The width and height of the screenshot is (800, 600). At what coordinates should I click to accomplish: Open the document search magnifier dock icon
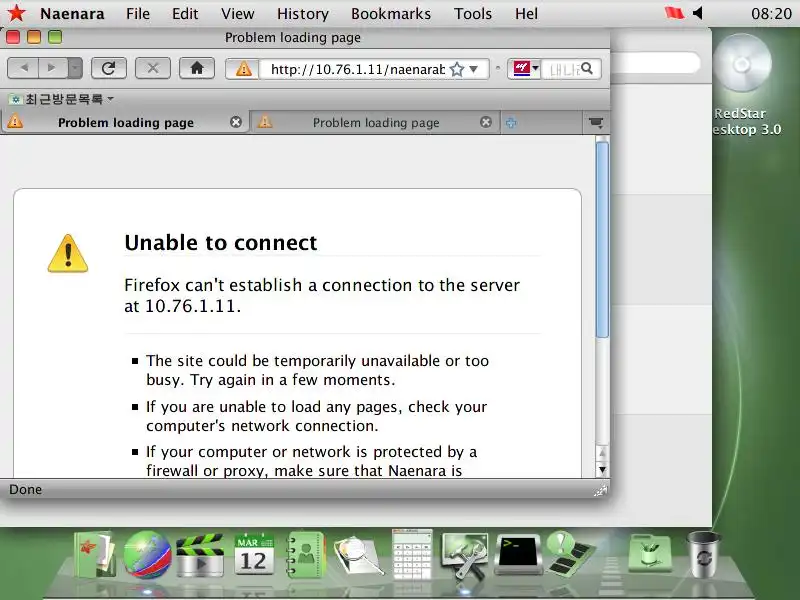(359, 556)
